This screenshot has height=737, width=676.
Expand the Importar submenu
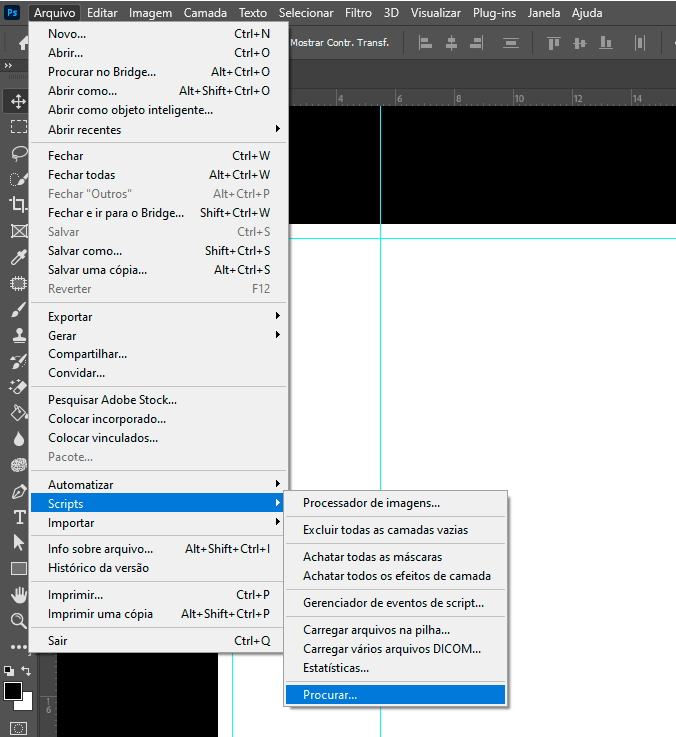click(158, 523)
